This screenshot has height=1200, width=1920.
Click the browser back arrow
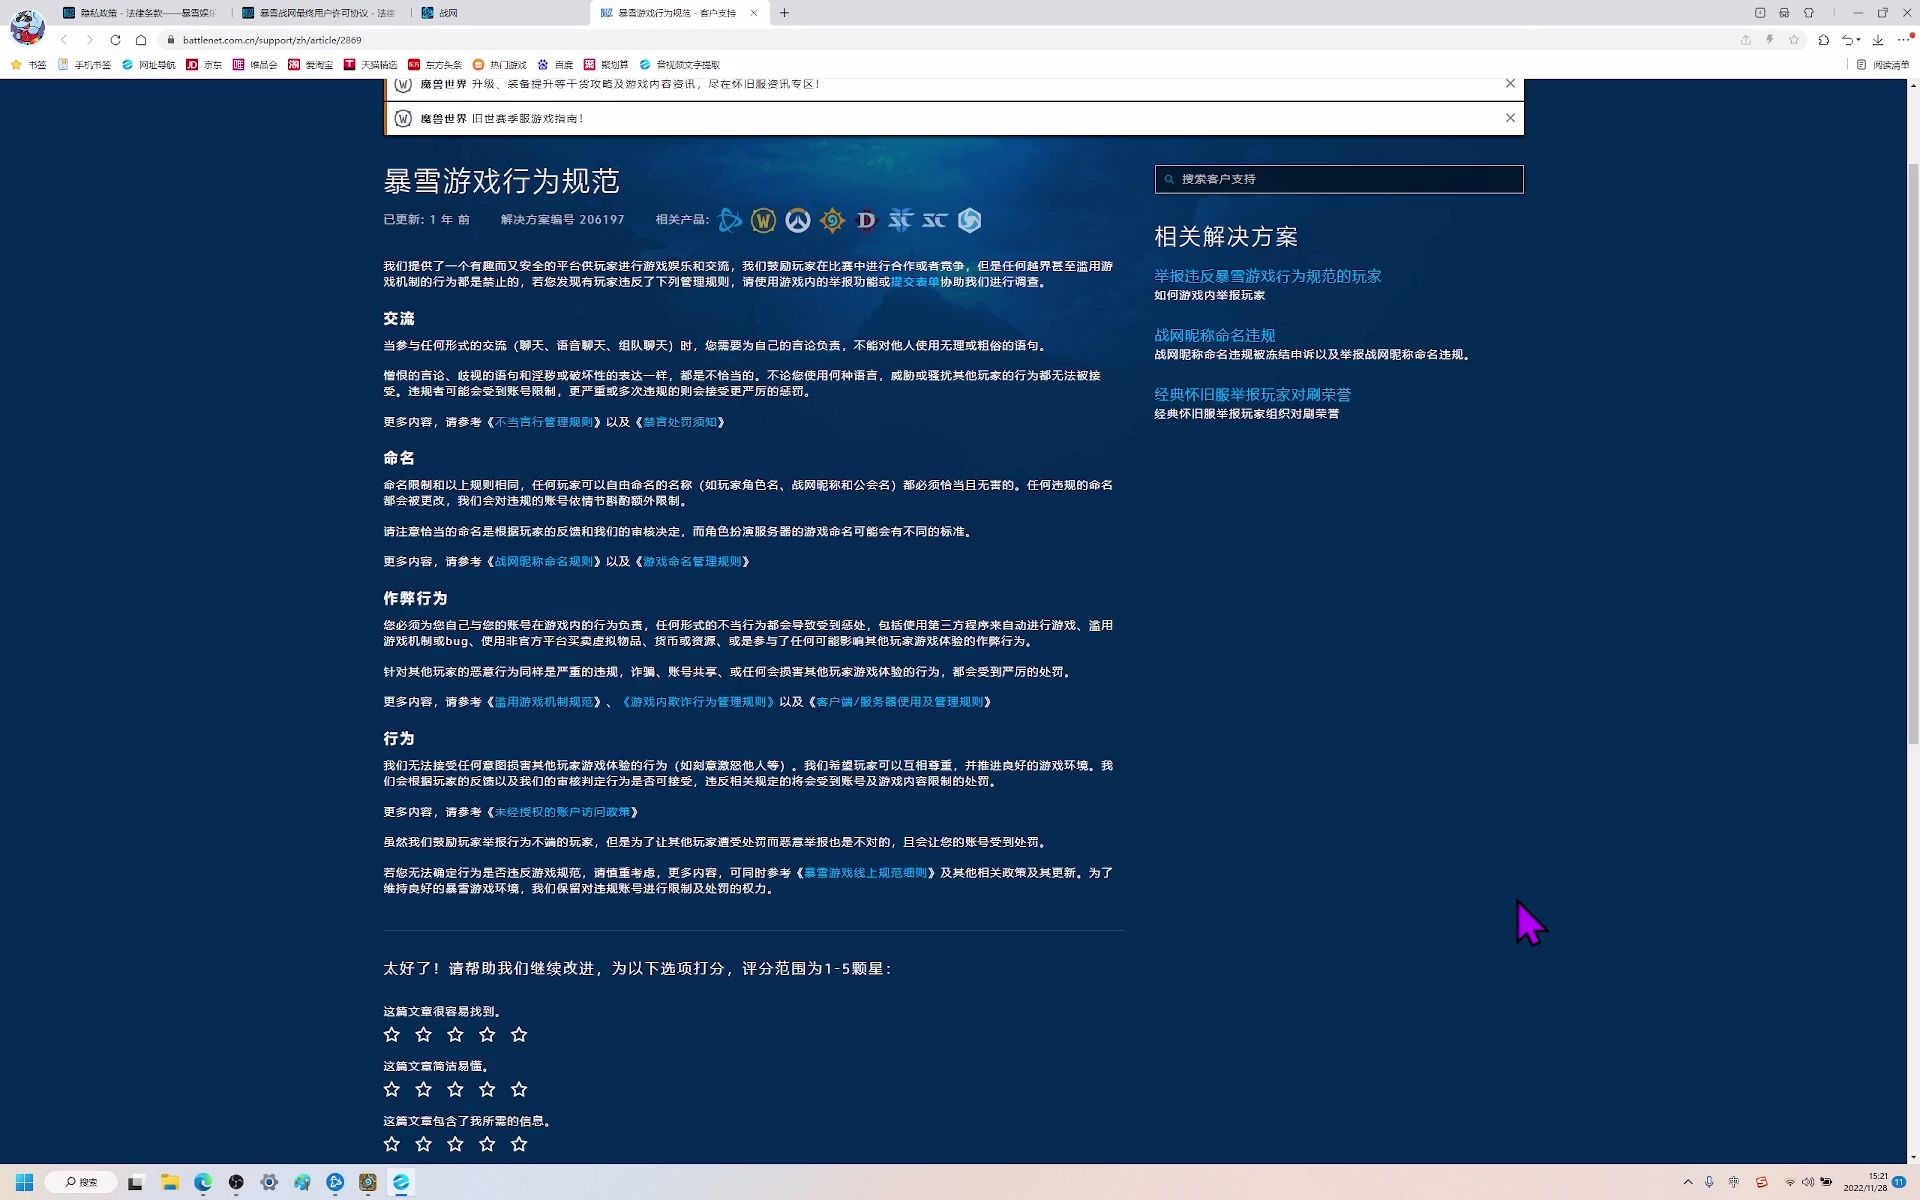[x=64, y=40]
